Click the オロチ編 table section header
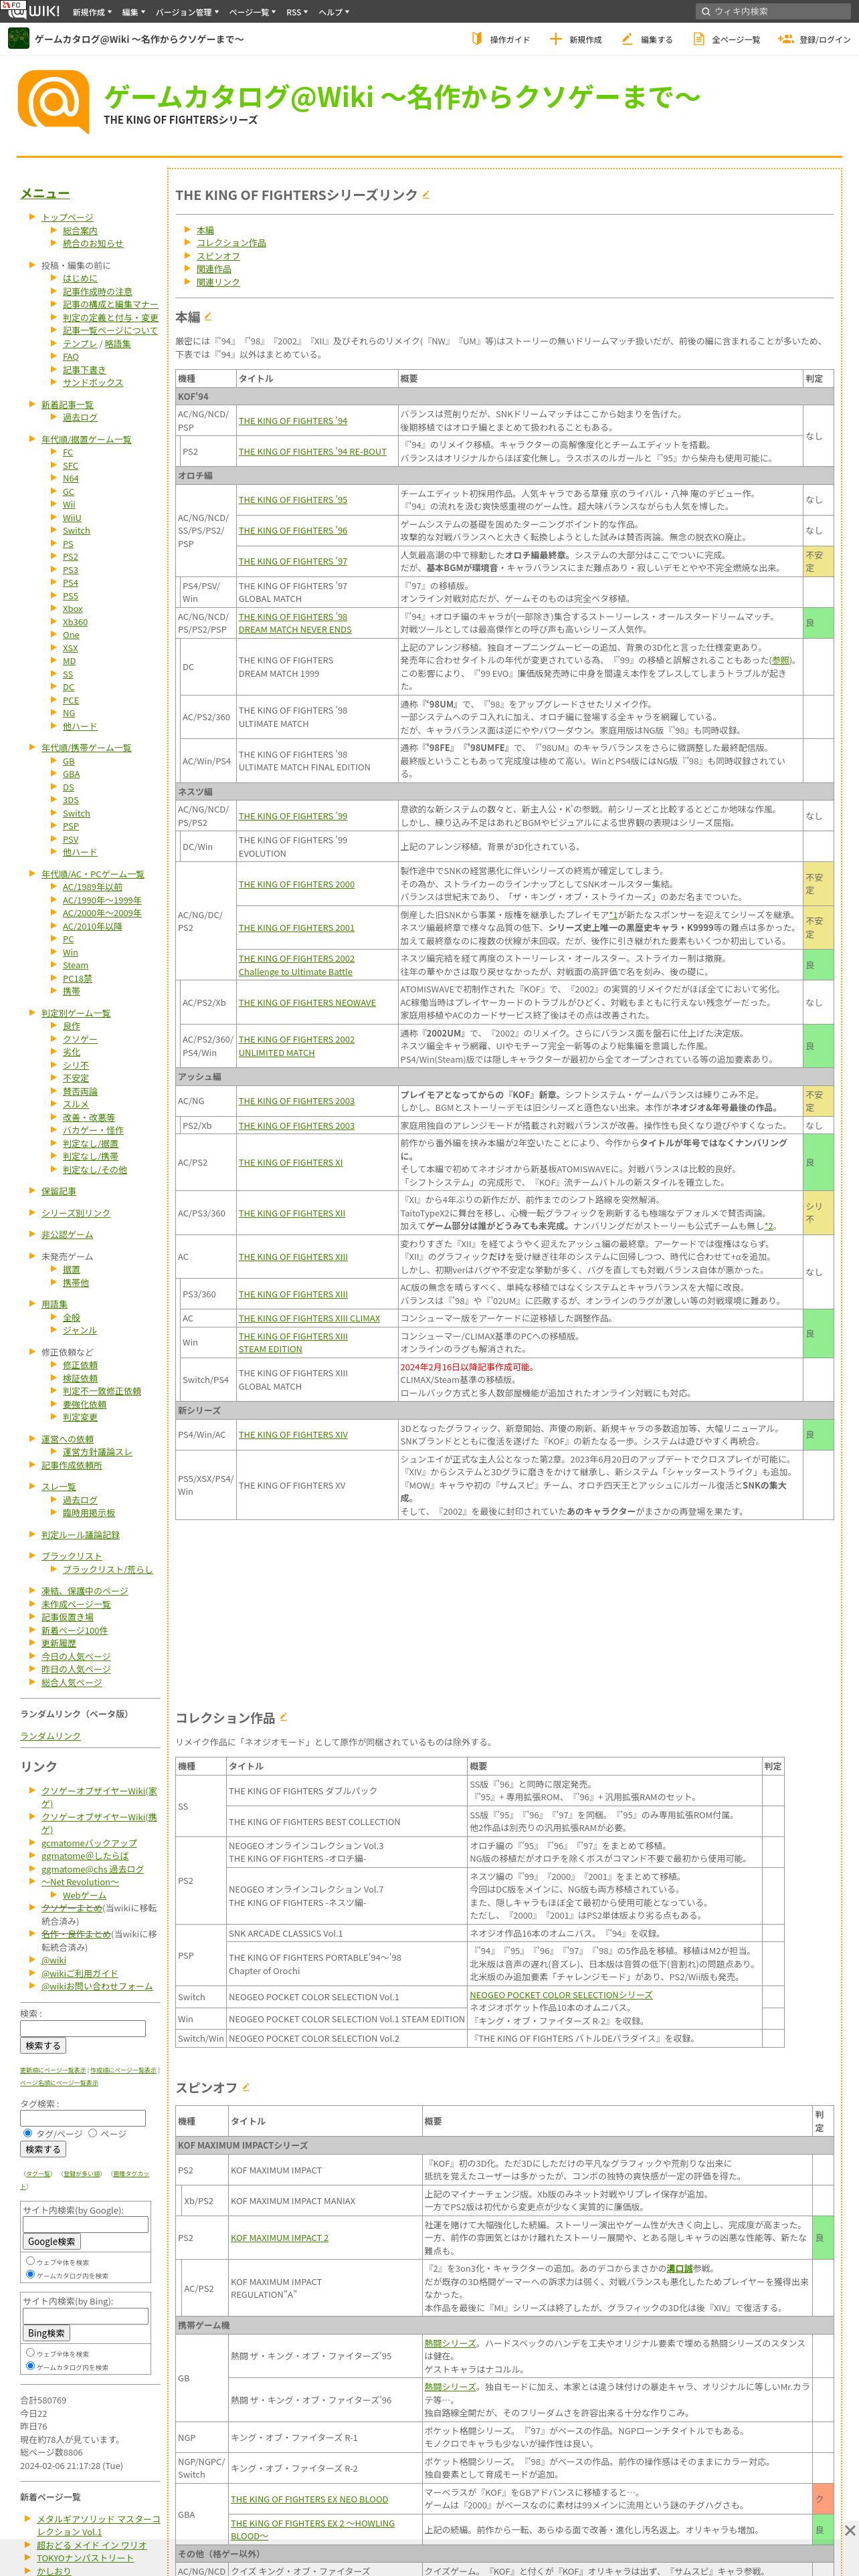Image resolution: width=859 pixels, height=2576 pixels. (504, 475)
